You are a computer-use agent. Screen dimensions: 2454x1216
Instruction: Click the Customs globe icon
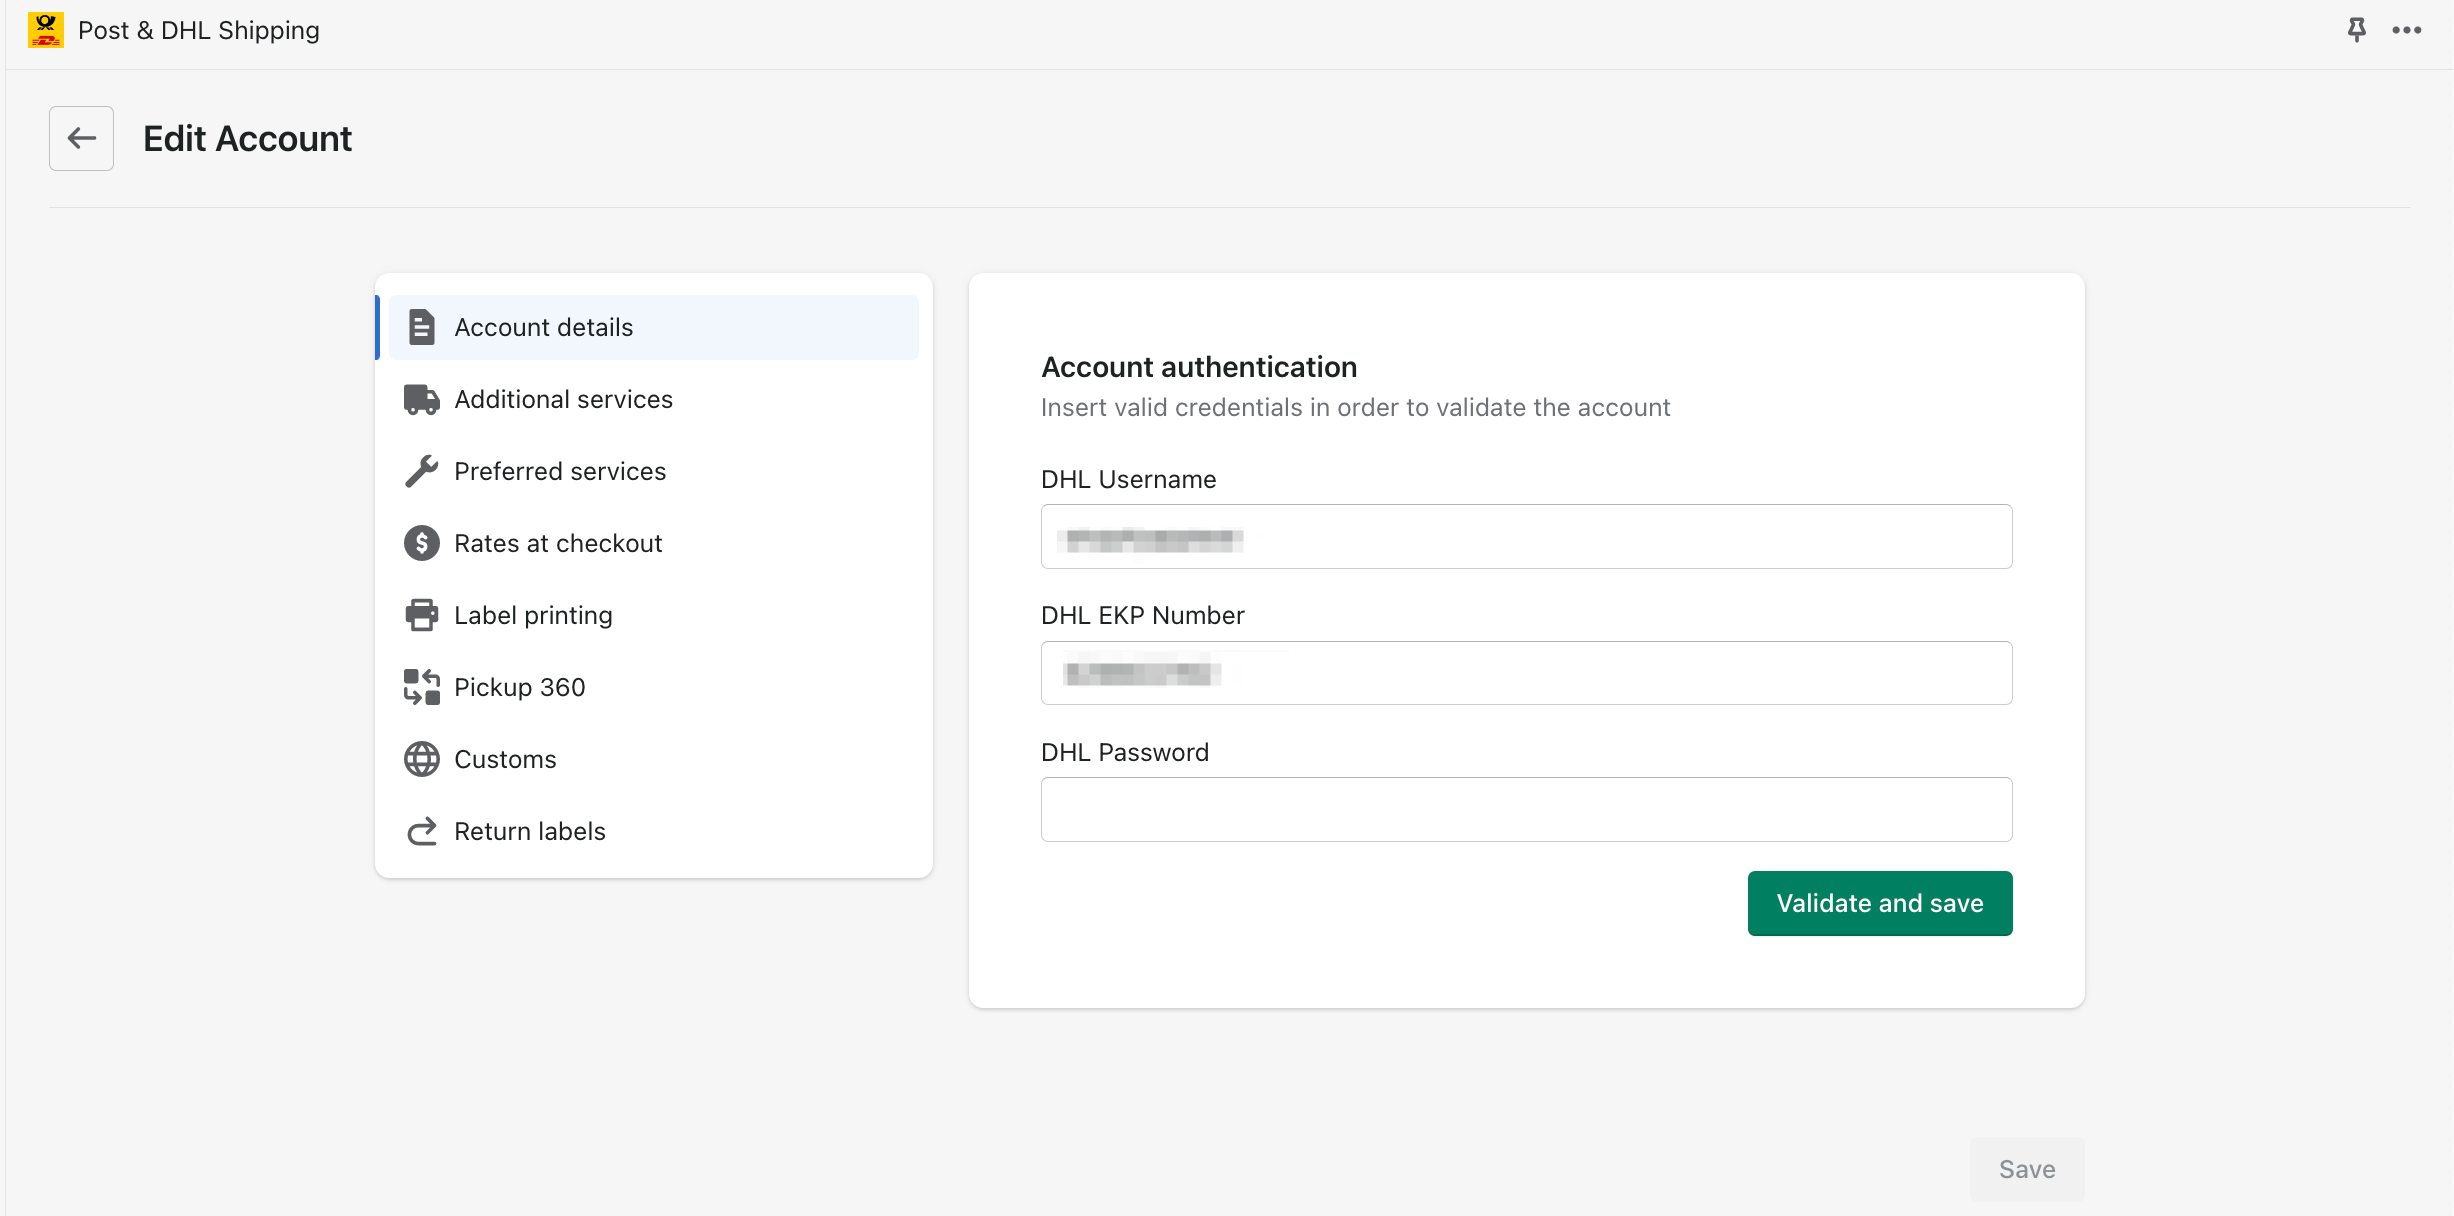pyautogui.click(x=422, y=759)
